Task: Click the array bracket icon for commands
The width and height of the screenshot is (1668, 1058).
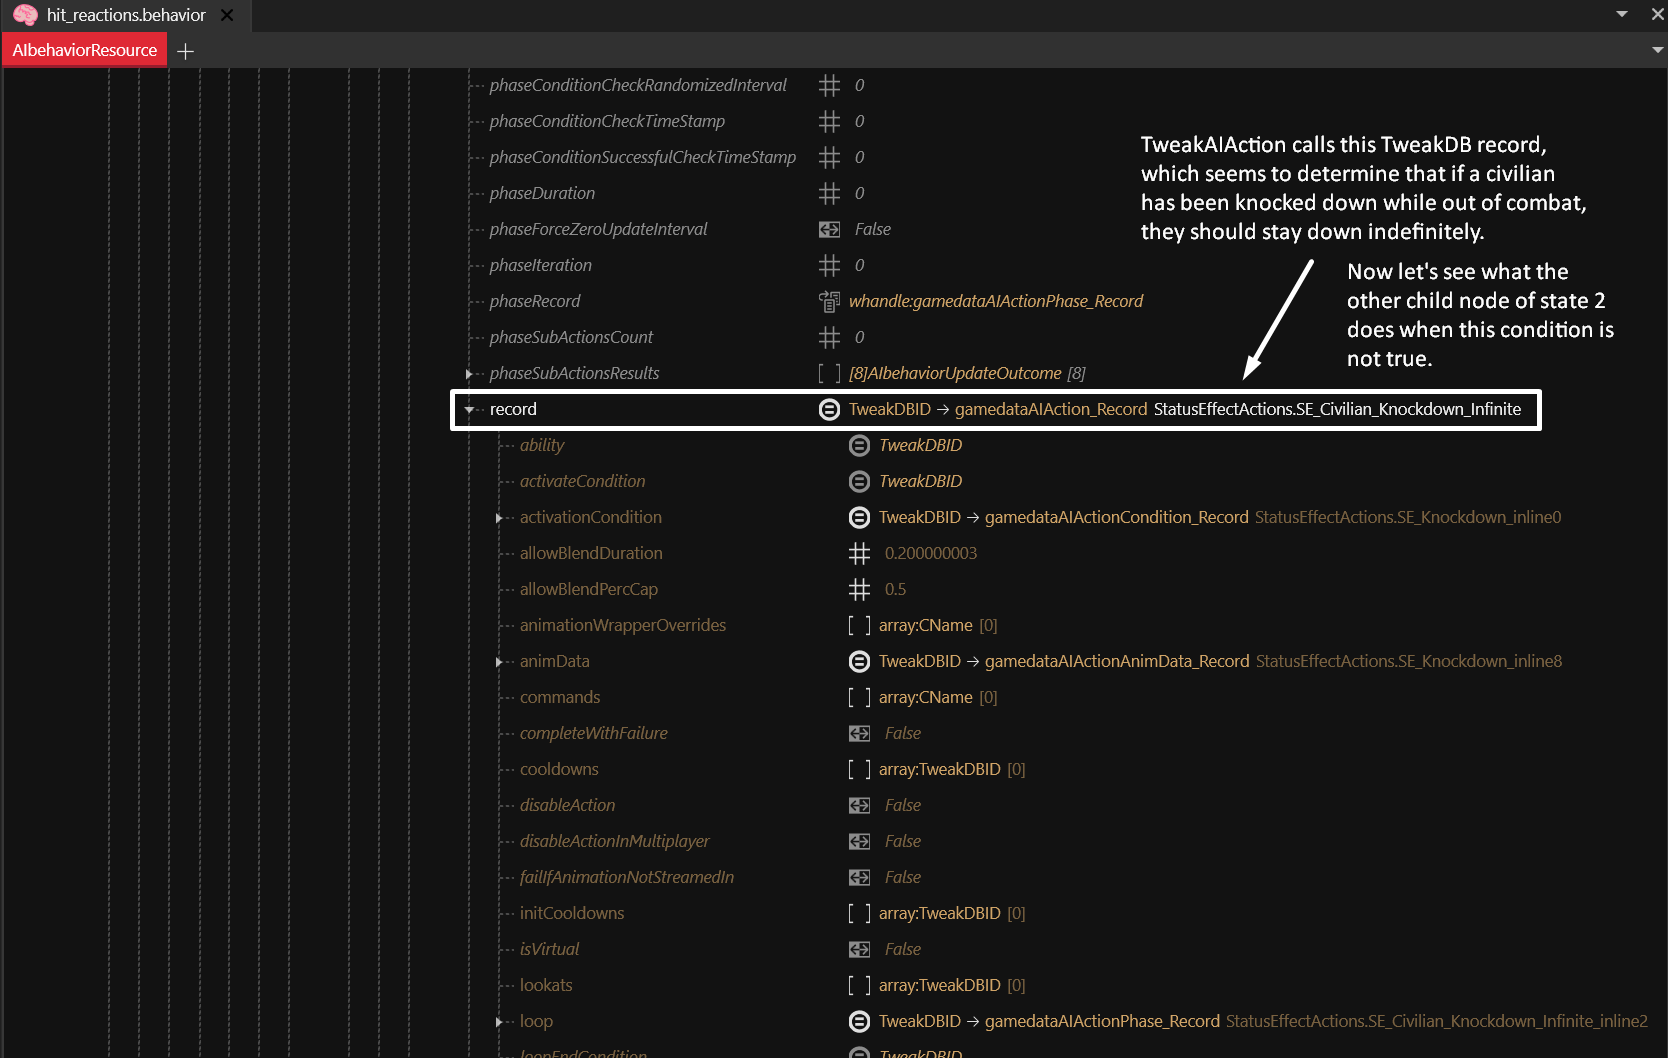Action: pos(859,697)
